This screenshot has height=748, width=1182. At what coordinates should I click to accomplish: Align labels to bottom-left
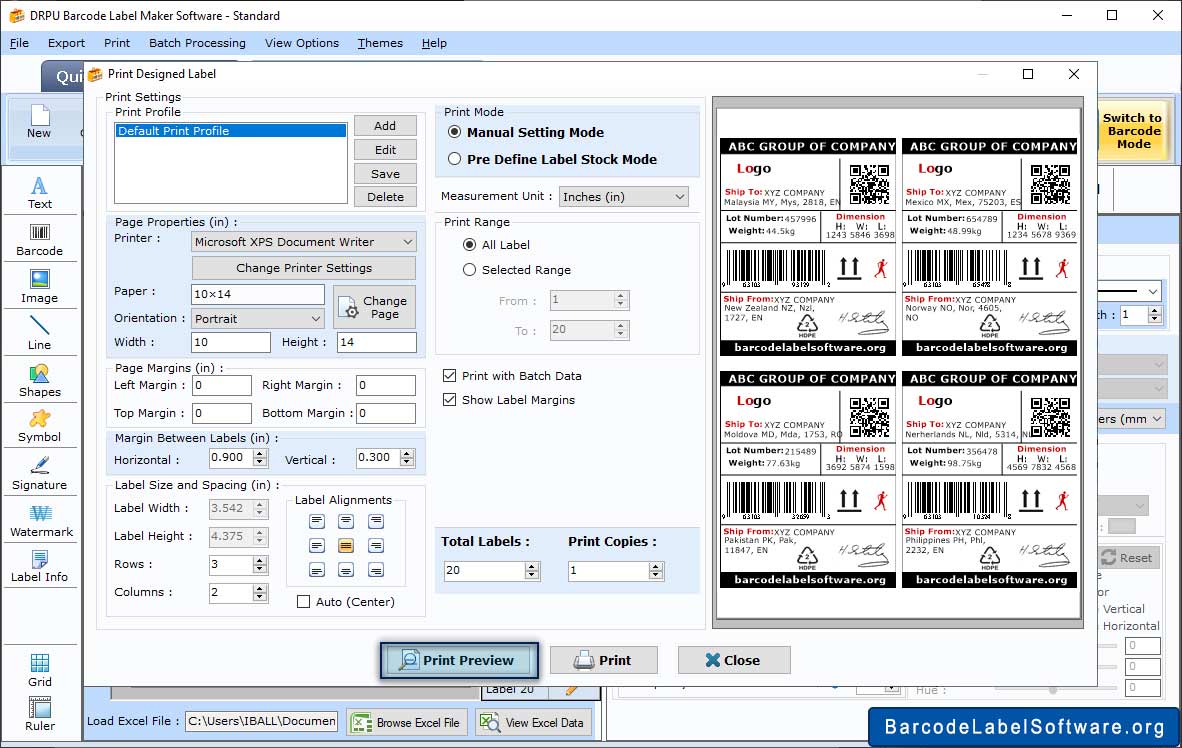click(317, 570)
